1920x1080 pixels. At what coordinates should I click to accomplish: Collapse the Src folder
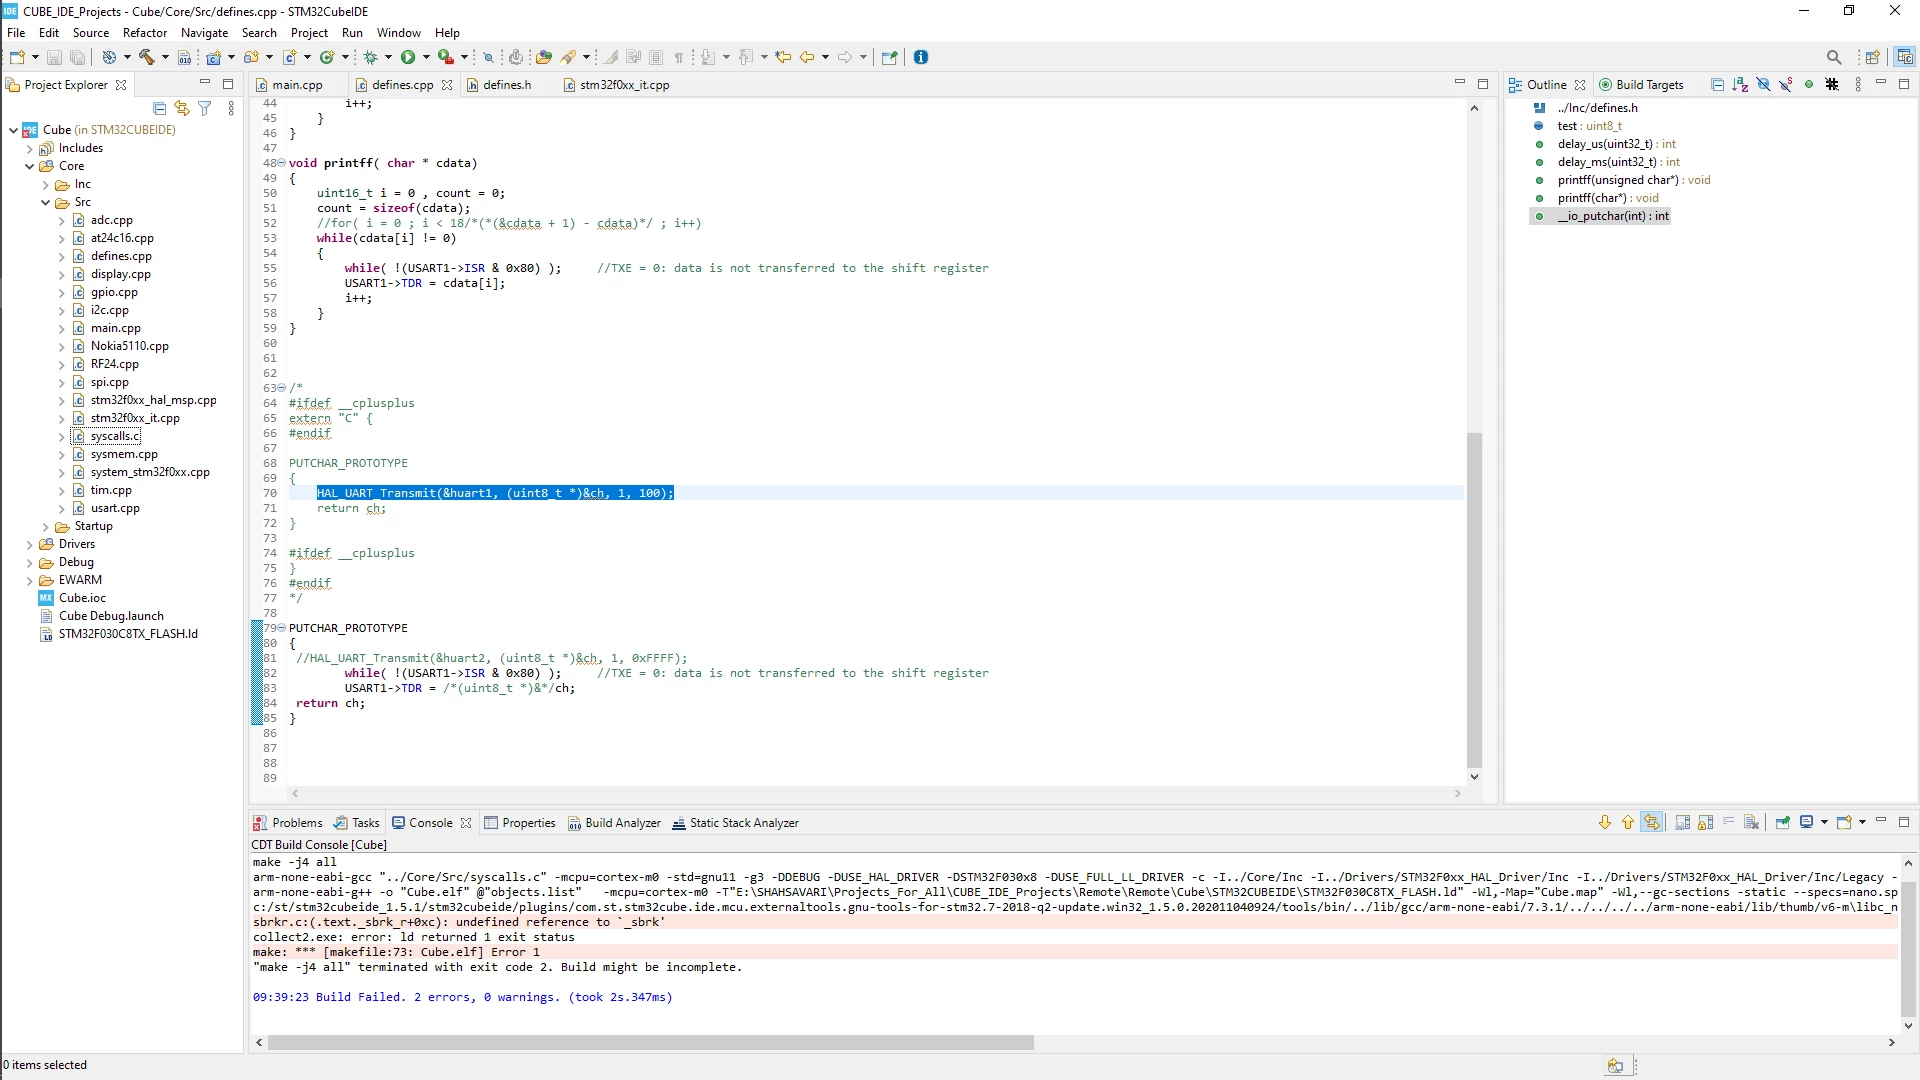pos(45,202)
